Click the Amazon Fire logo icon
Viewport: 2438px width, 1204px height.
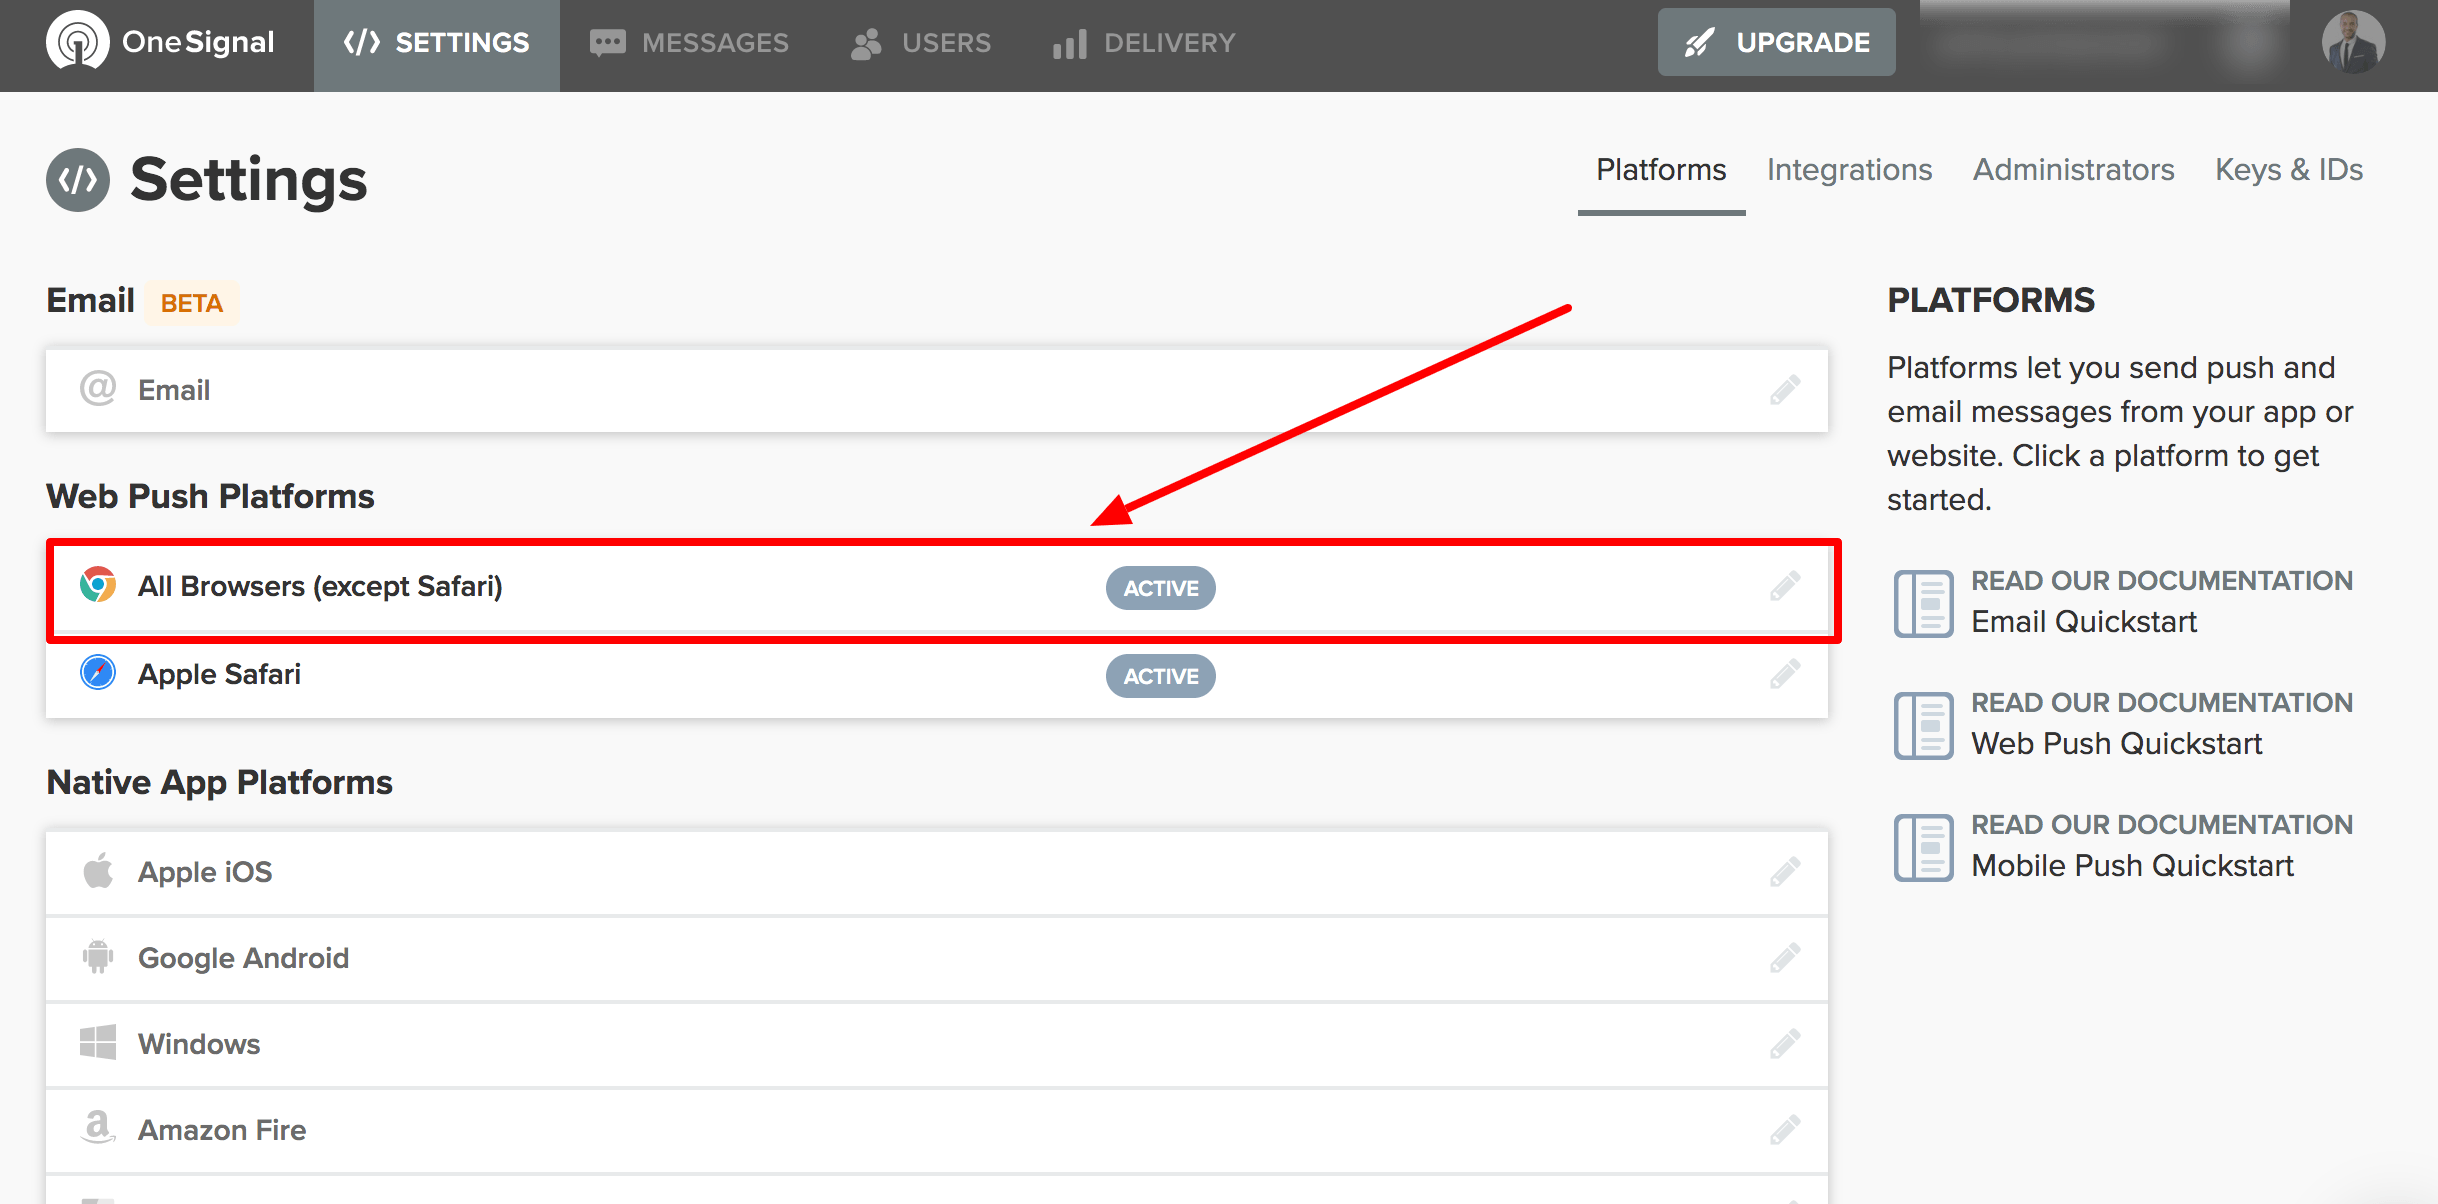[98, 1128]
